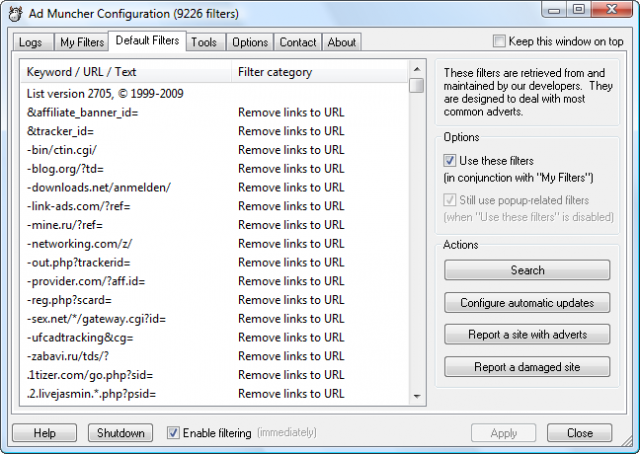Click the filter list scrollbar thumb
Screen dimensions: 640x454
click(417, 85)
